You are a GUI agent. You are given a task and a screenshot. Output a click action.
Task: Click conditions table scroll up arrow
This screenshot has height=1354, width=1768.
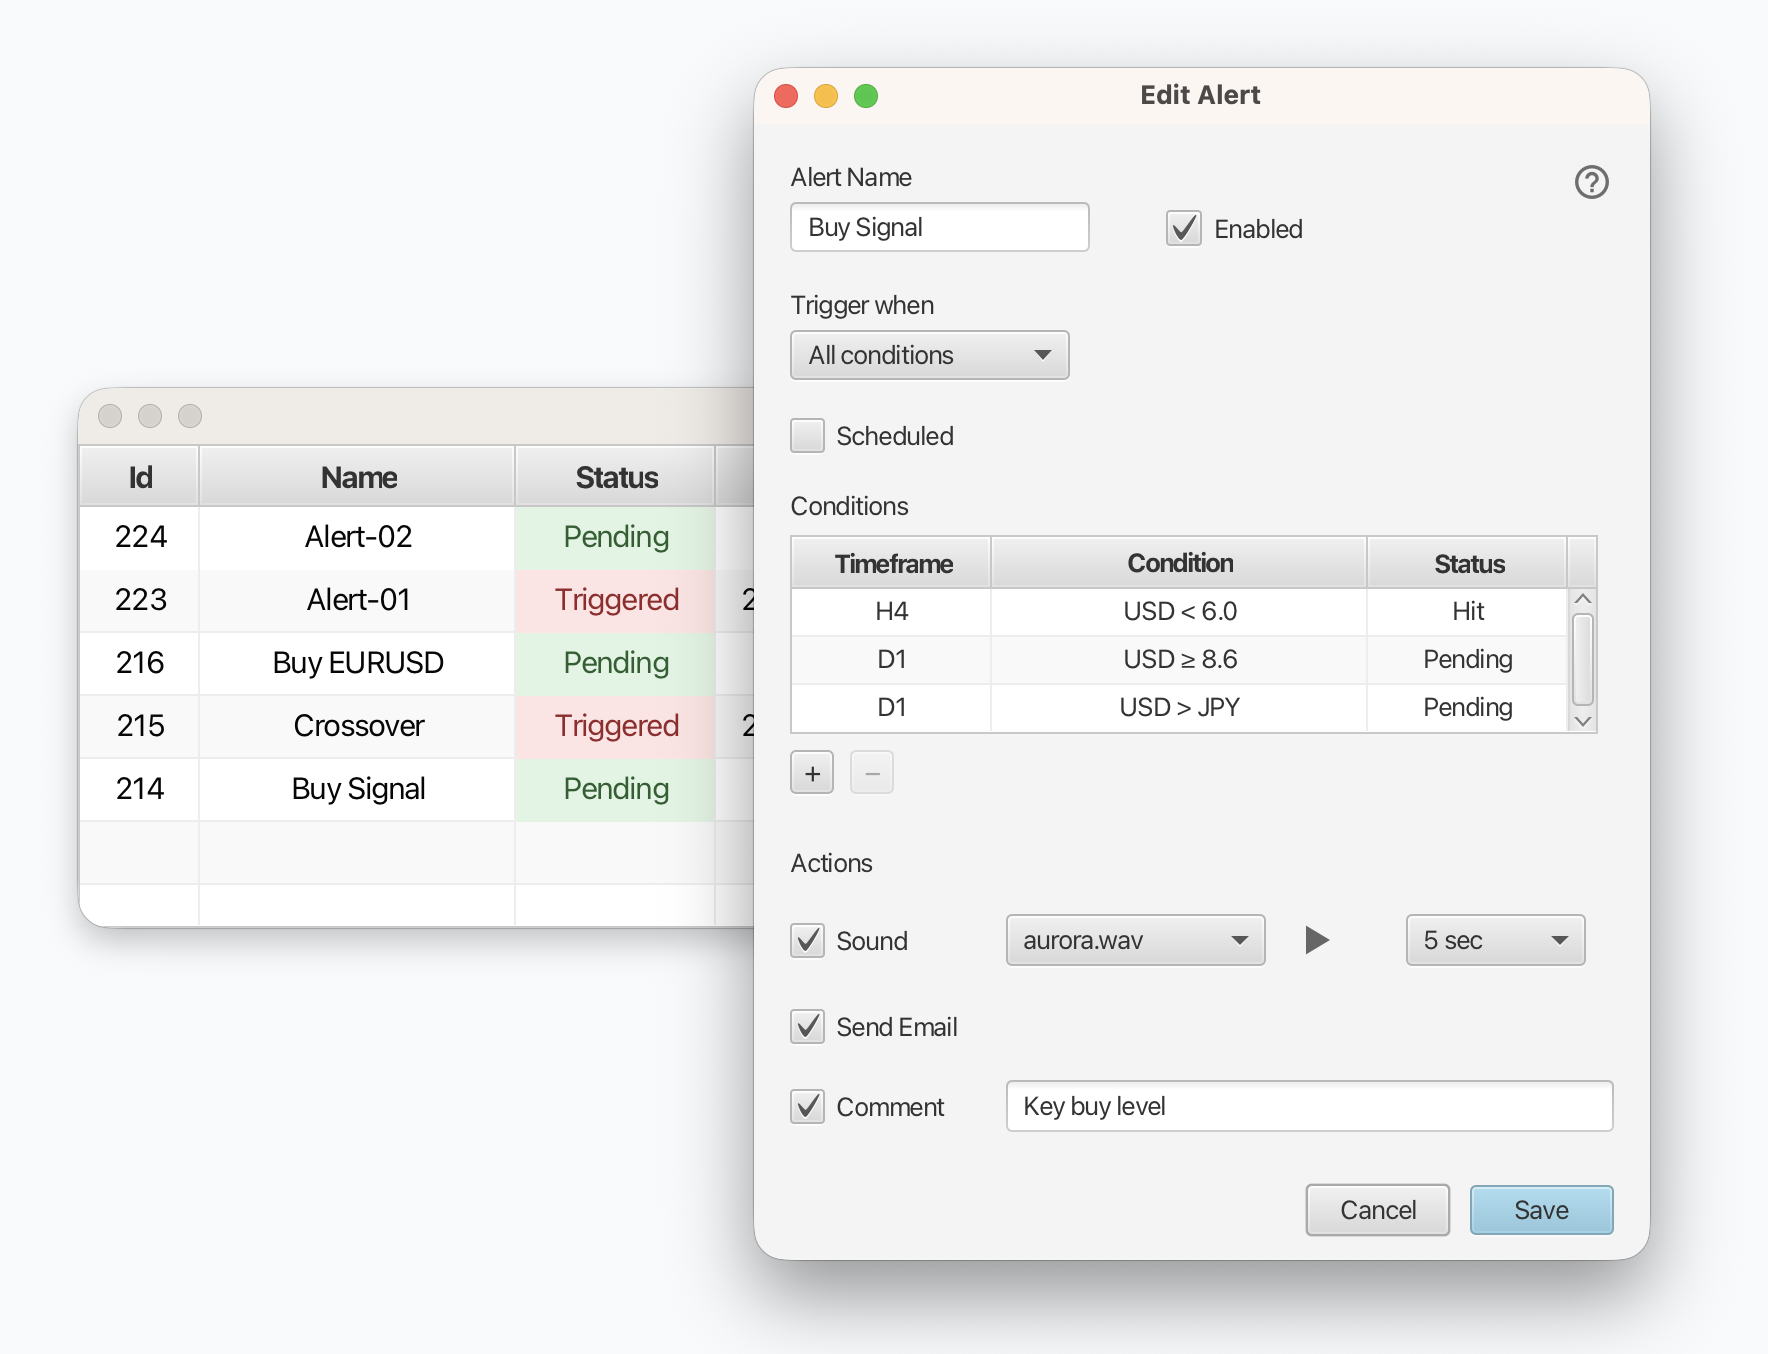[1582, 599]
